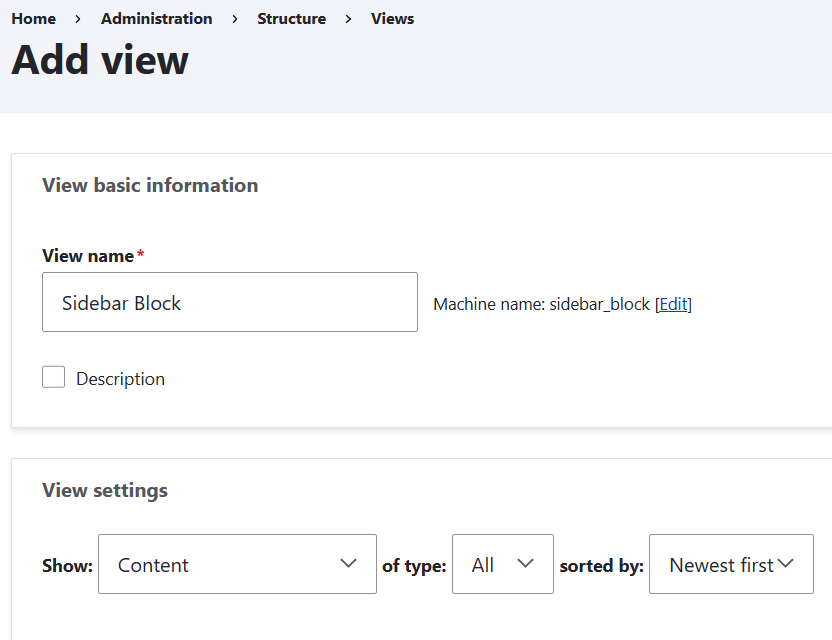The image size is (832, 640).
Task: Select "Content" in the Show selector
Action: [x=237, y=564]
